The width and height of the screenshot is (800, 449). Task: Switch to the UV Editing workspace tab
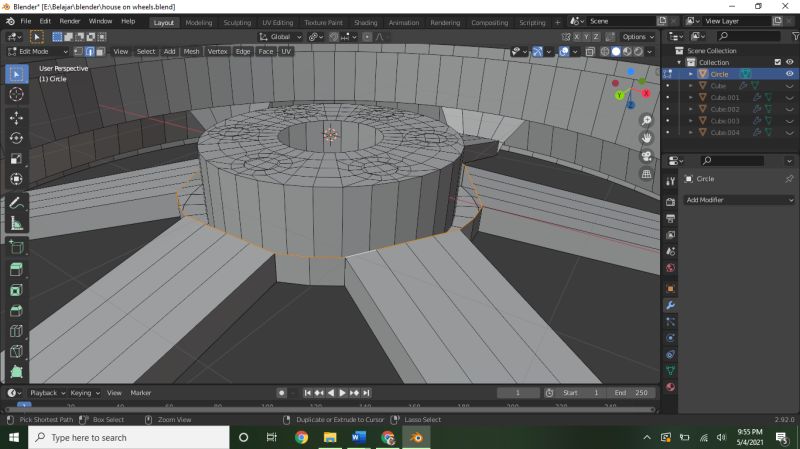coord(278,22)
